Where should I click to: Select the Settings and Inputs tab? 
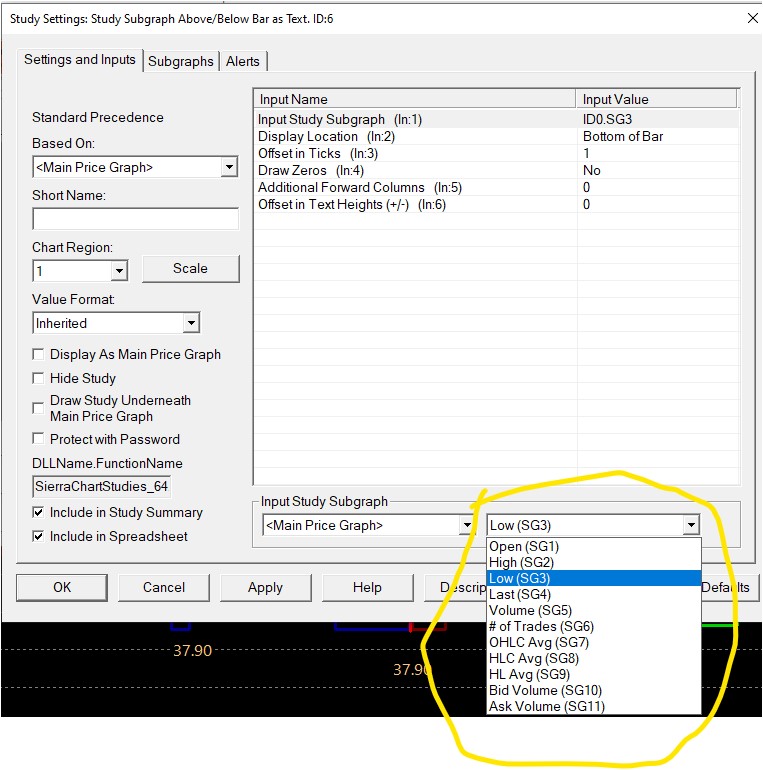(x=80, y=59)
